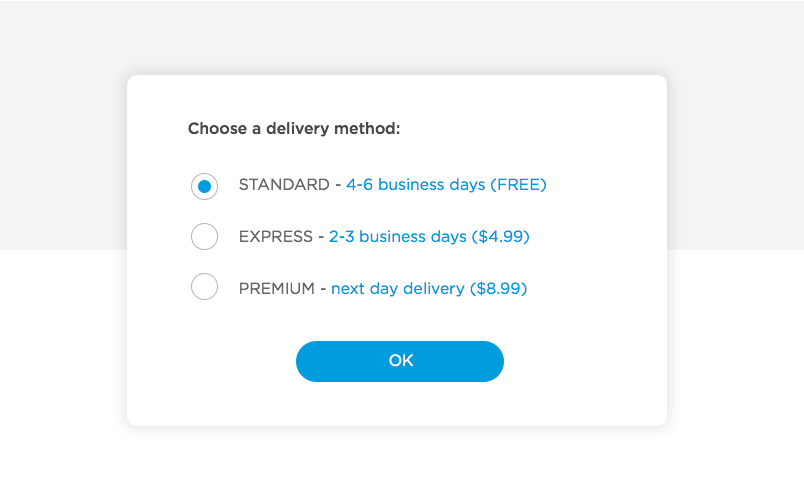
Task: Click the (FREE) price text
Action: [x=518, y=185]
